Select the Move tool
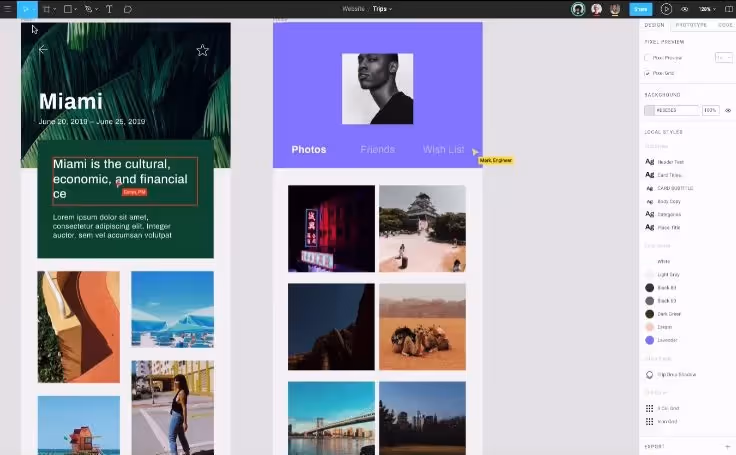Viewport: 736px width, 455px height. tap(27, 9)
